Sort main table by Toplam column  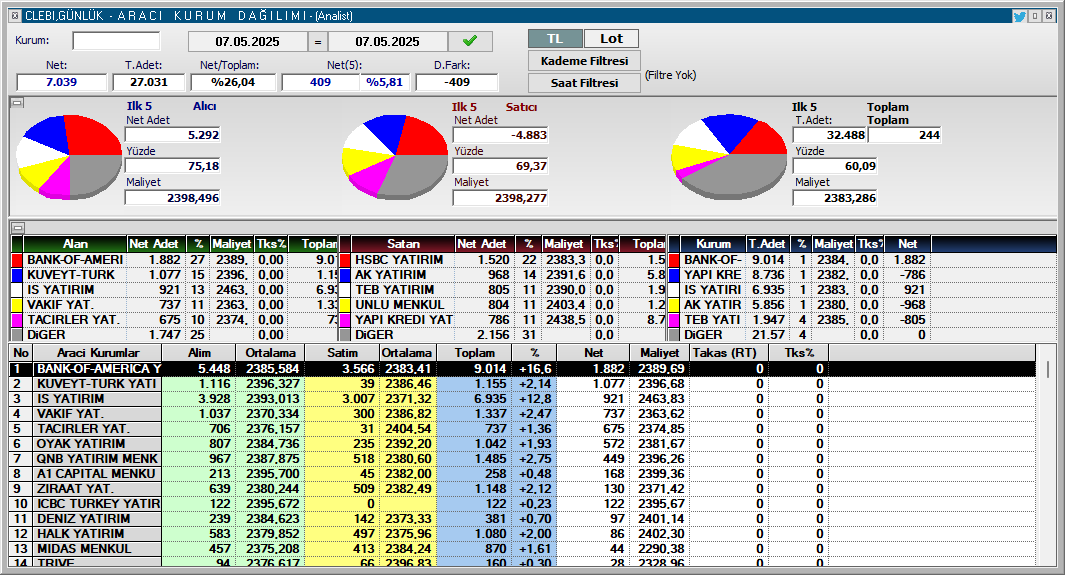pyautogui.click(x=475, y=353)
